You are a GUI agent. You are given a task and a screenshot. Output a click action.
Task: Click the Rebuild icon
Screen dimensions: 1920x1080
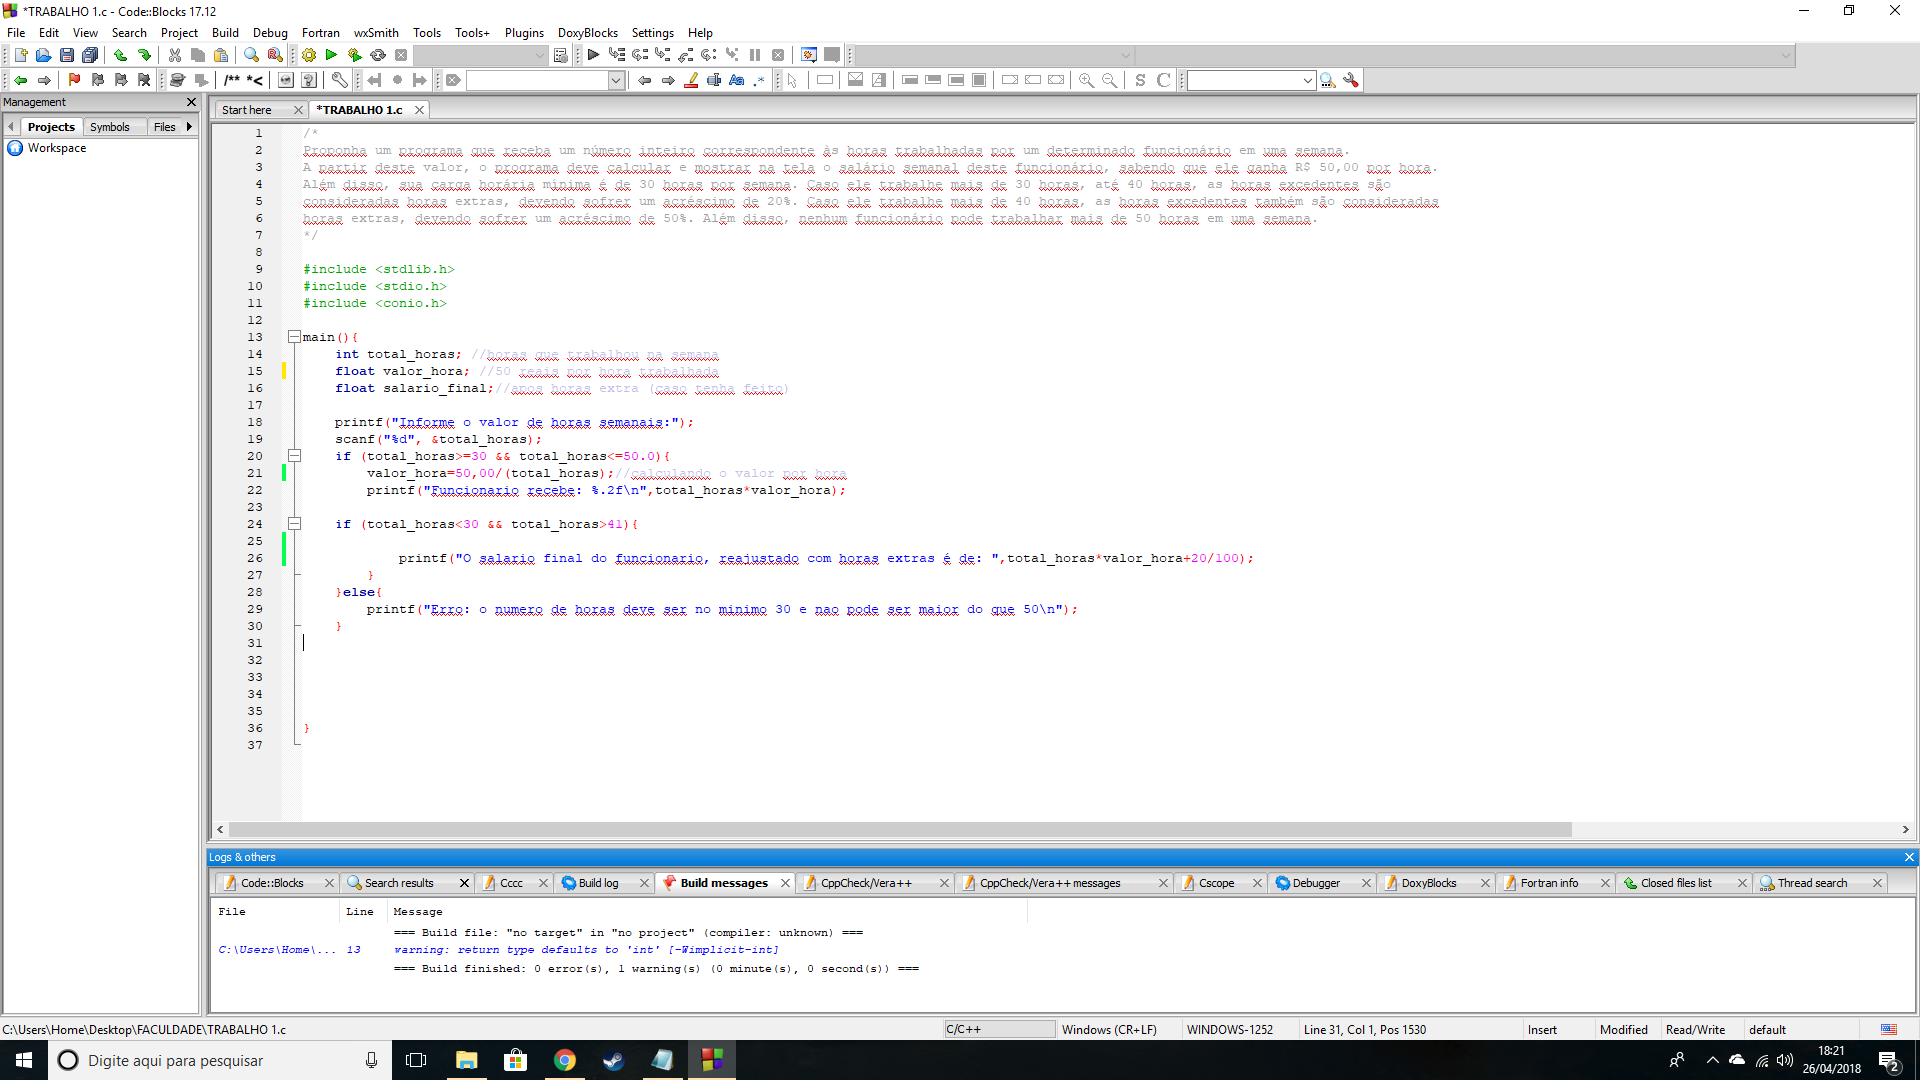(378, 55)
